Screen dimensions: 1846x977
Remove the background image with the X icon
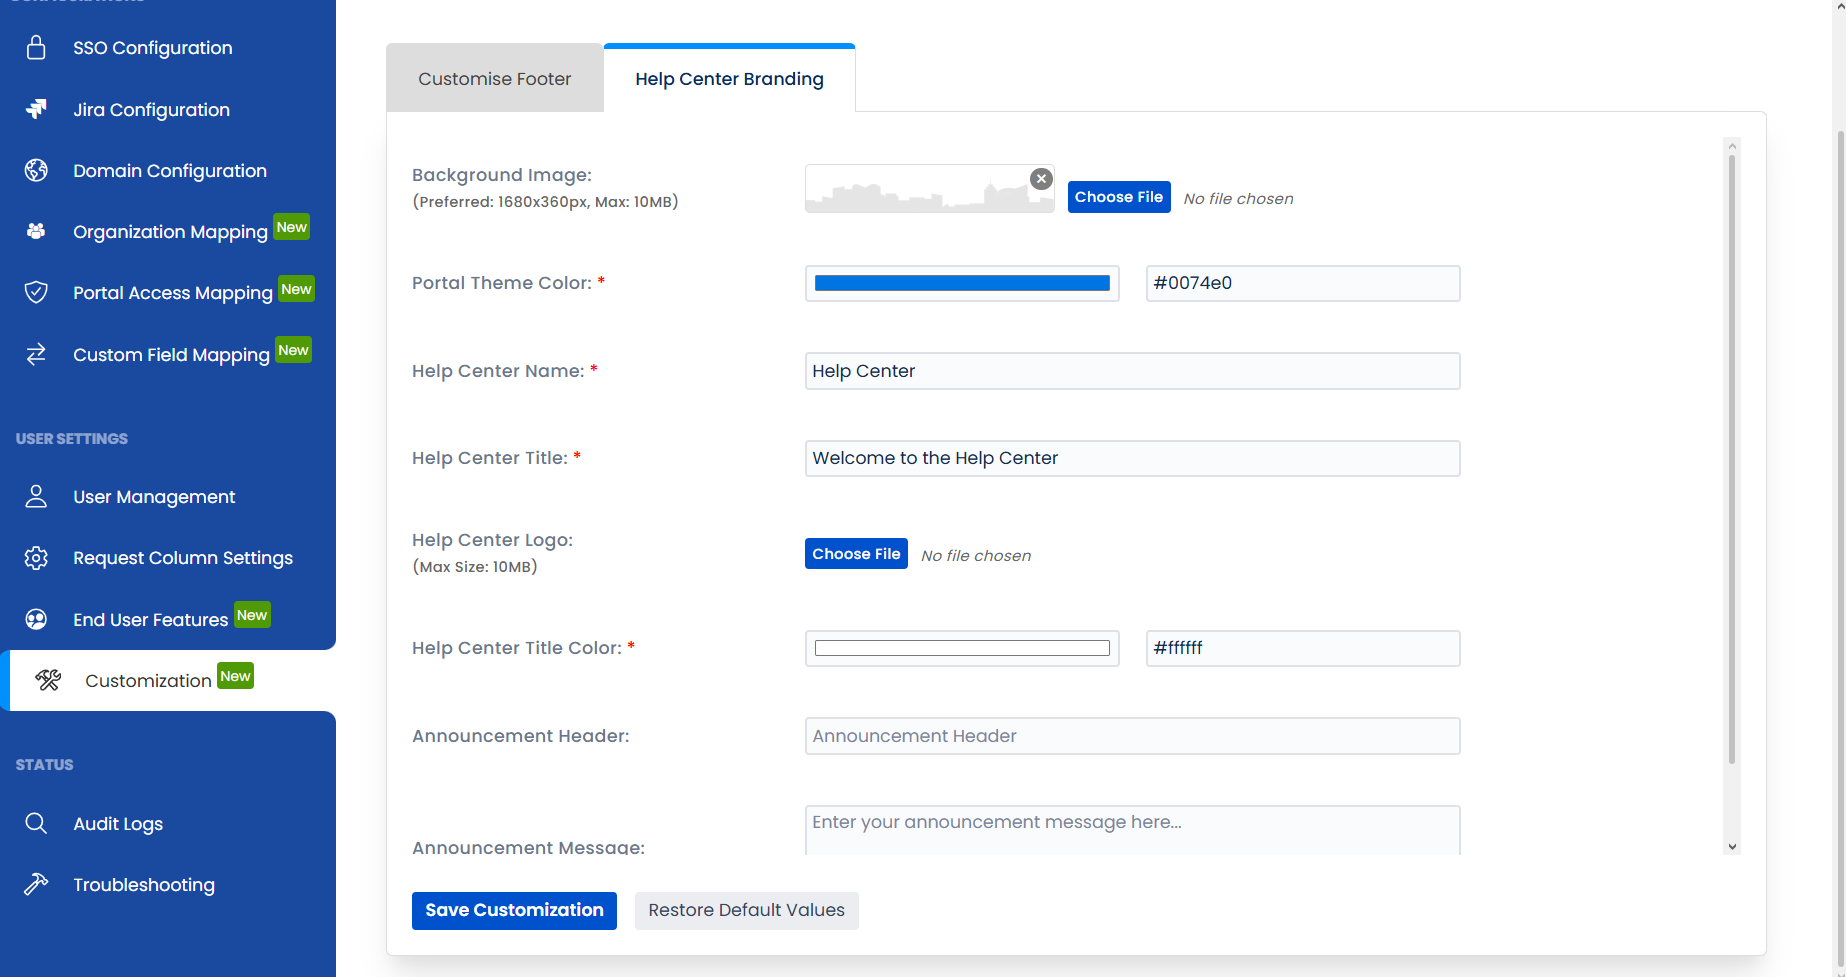click(x=1041, y=179)
